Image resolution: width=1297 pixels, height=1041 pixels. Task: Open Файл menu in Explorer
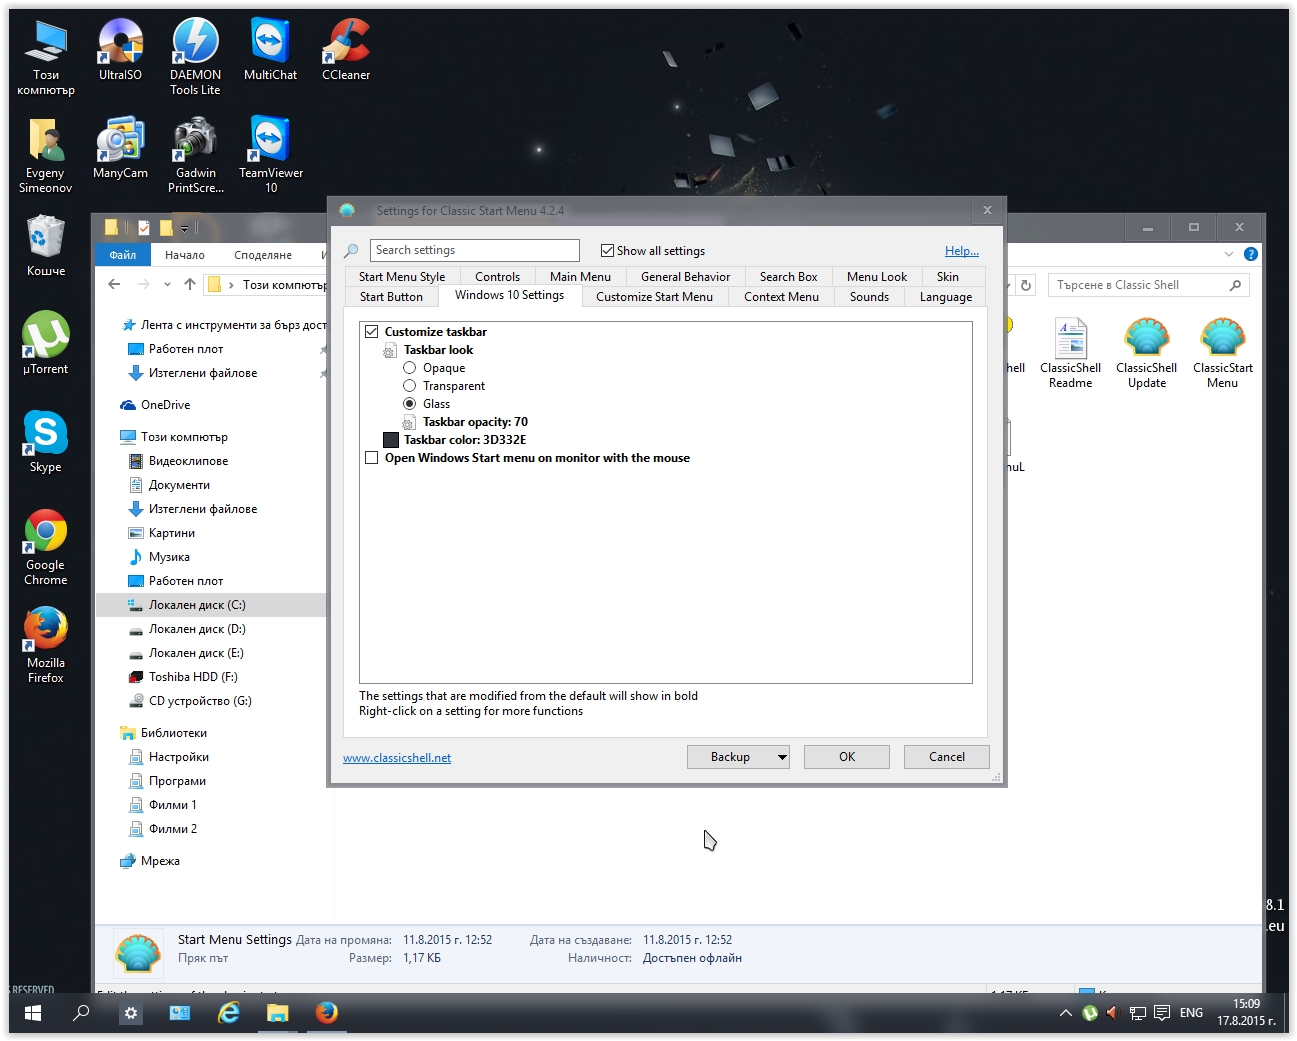pos(123,255)
